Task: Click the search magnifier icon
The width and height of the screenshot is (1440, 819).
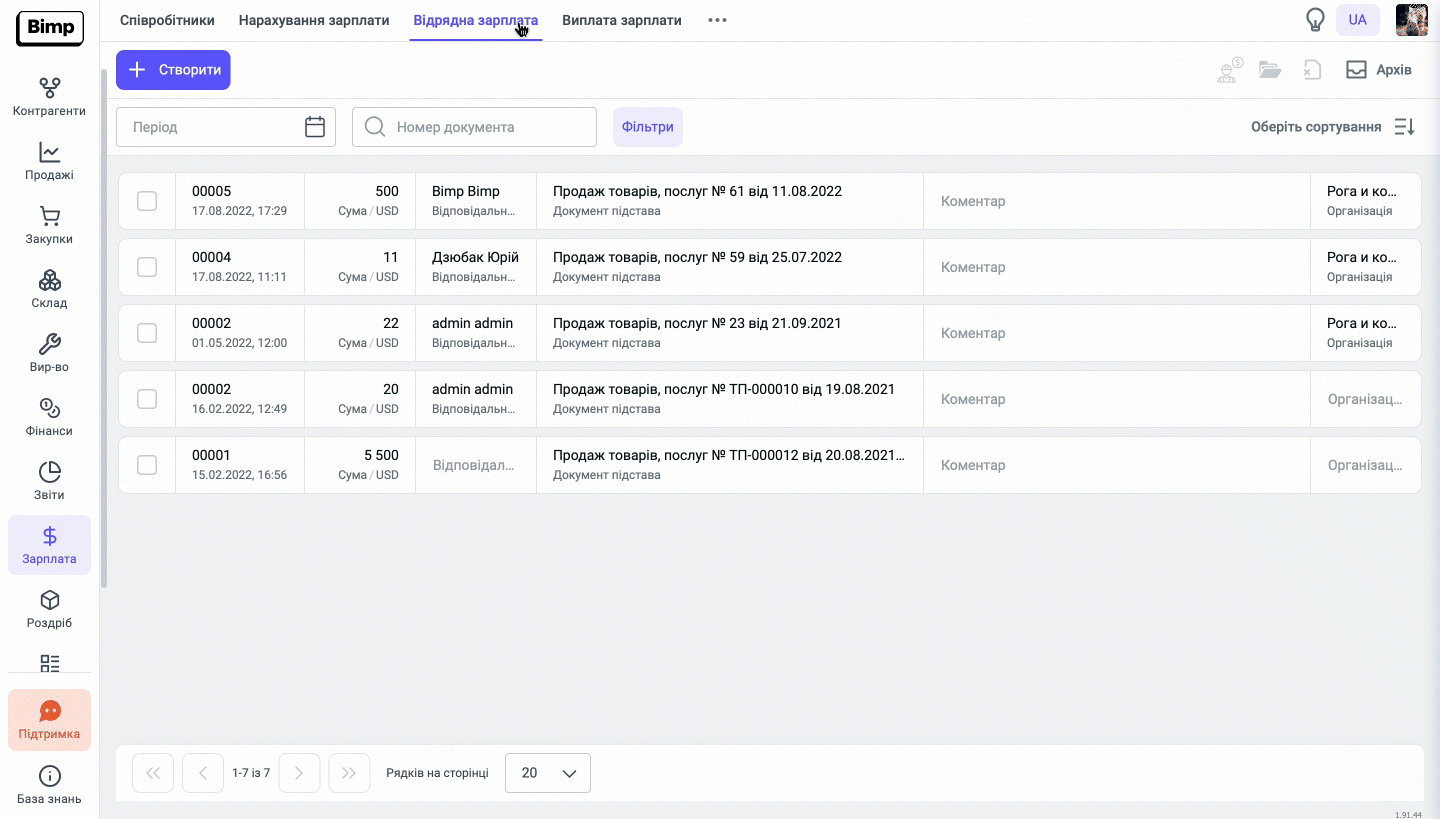Action: (x=375, y=127)
